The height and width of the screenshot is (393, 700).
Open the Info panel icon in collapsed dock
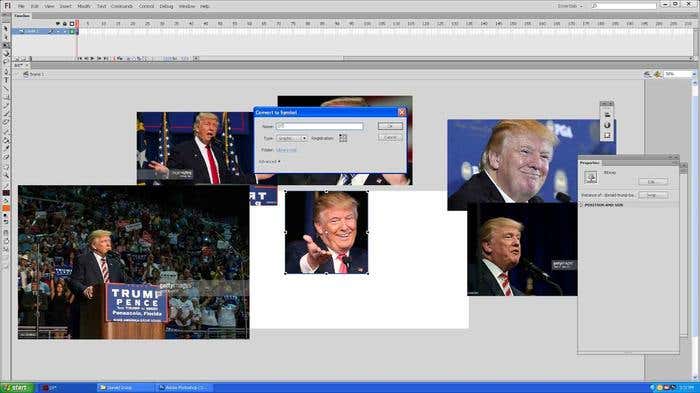(x=607, y=125)
